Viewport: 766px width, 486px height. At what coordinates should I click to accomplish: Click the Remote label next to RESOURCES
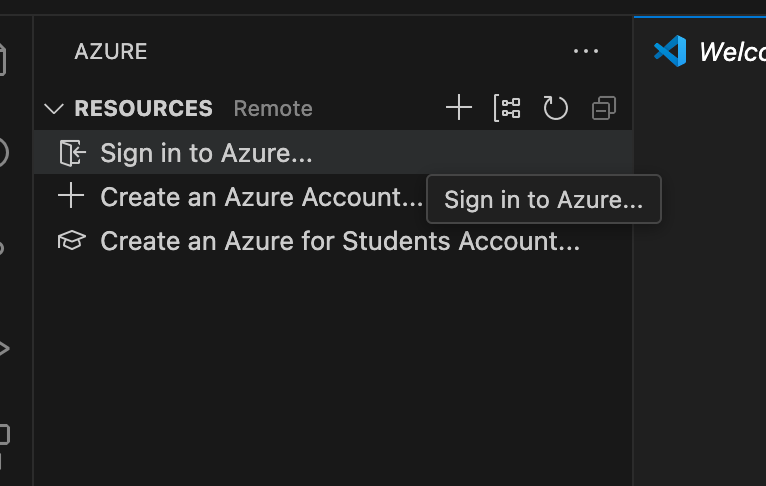pyautogui.click(x=273, y=108)
